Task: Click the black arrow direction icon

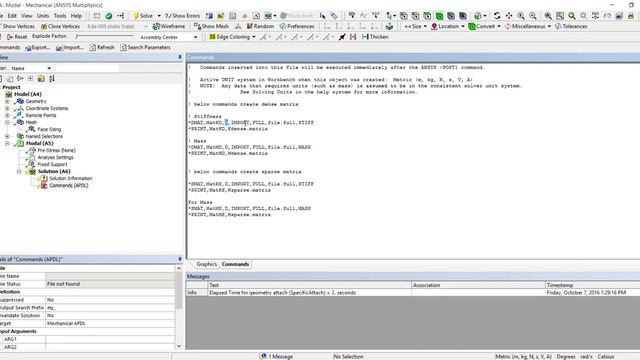Action: click(x=342, y=37)
